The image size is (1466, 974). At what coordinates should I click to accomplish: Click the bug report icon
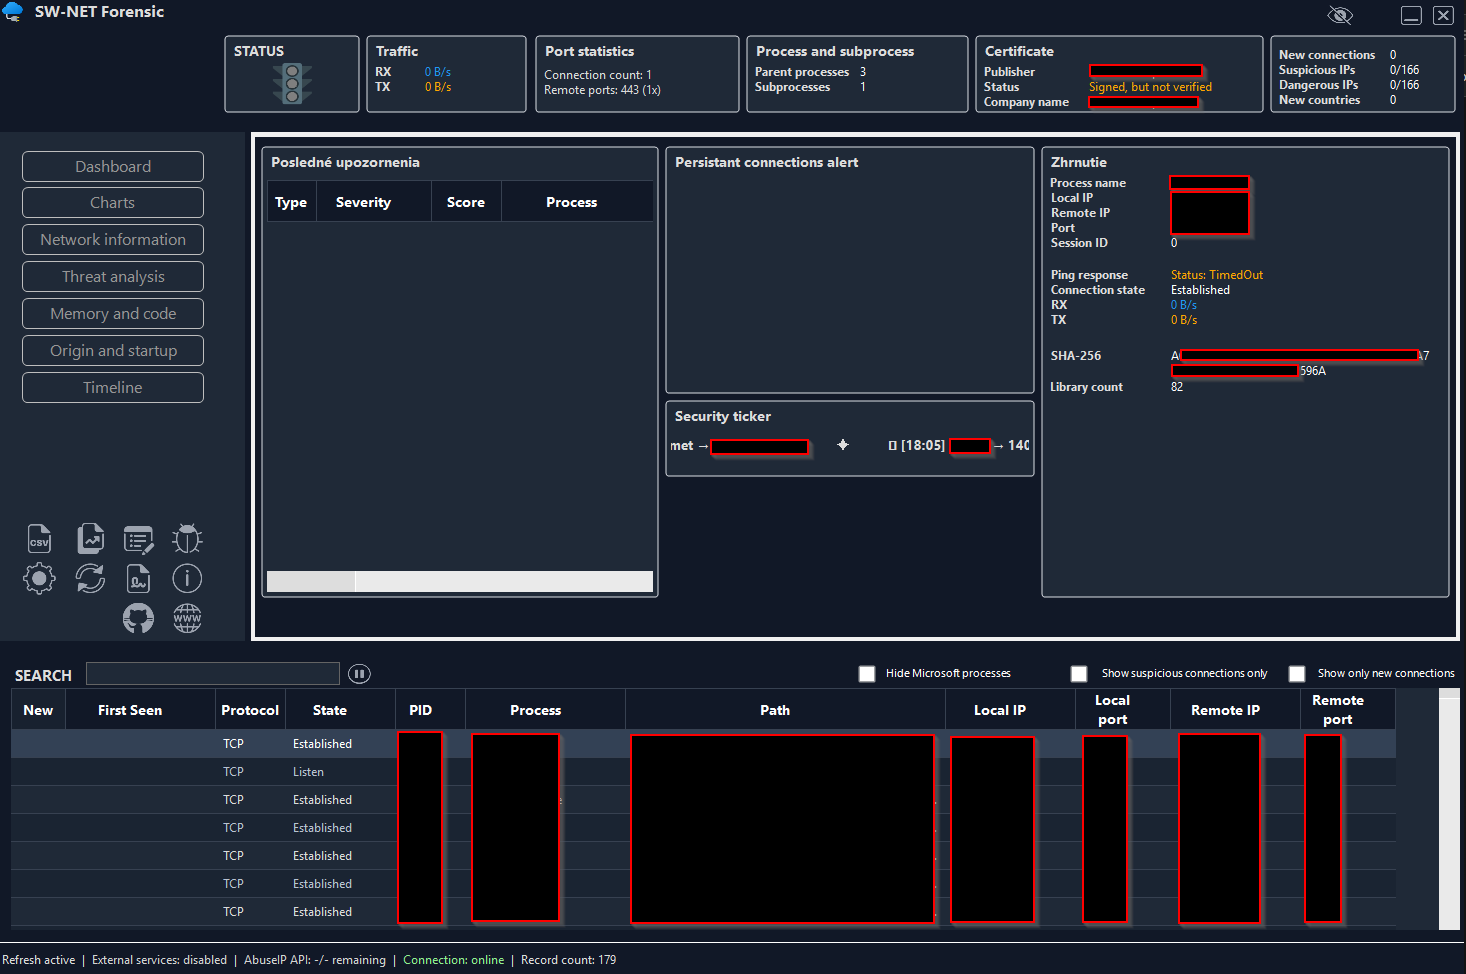point(187,539)
